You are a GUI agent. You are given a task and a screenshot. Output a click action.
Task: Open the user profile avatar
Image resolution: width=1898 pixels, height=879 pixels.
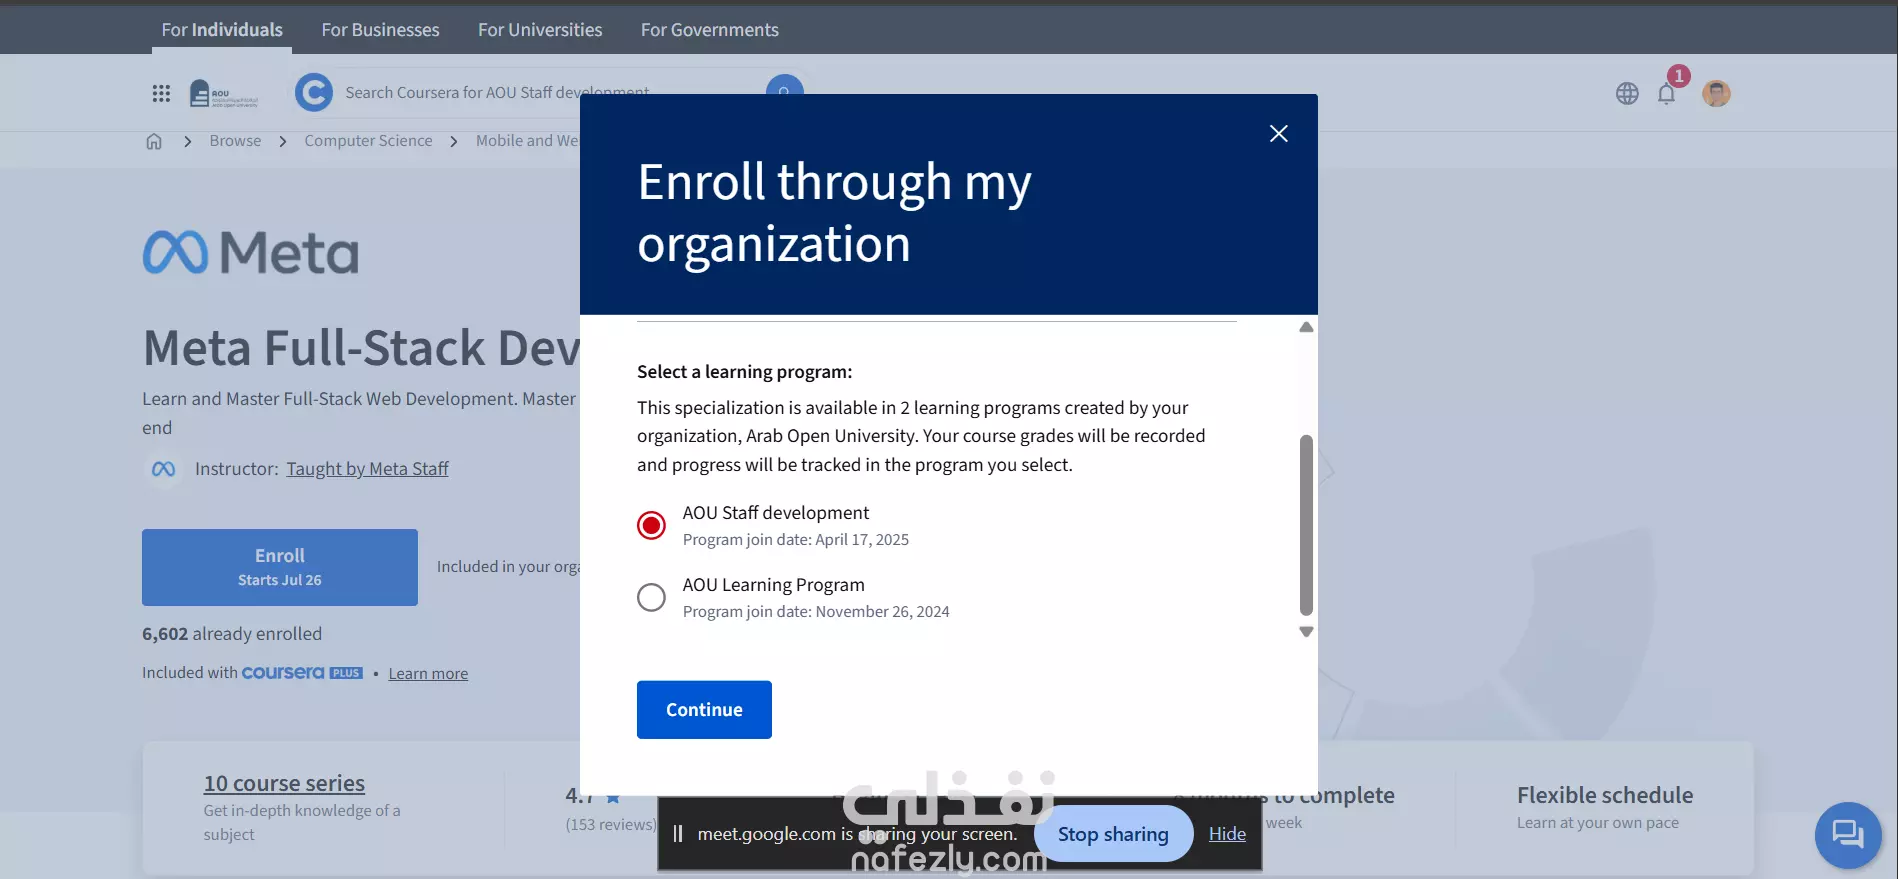point(1717,93)
